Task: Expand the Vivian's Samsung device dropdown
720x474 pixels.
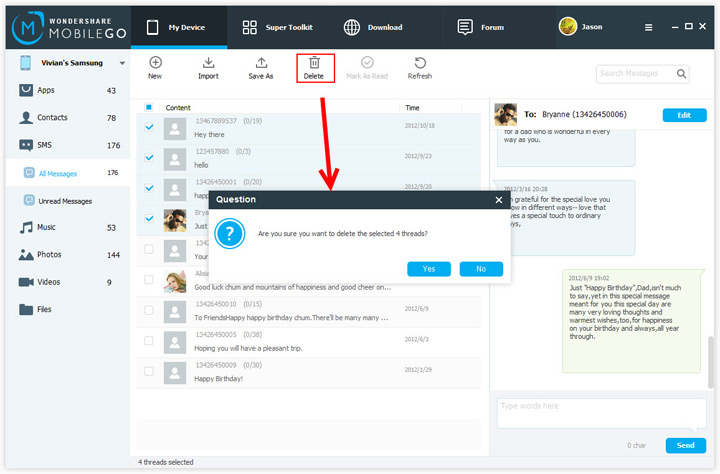Action: pos(122,63)
